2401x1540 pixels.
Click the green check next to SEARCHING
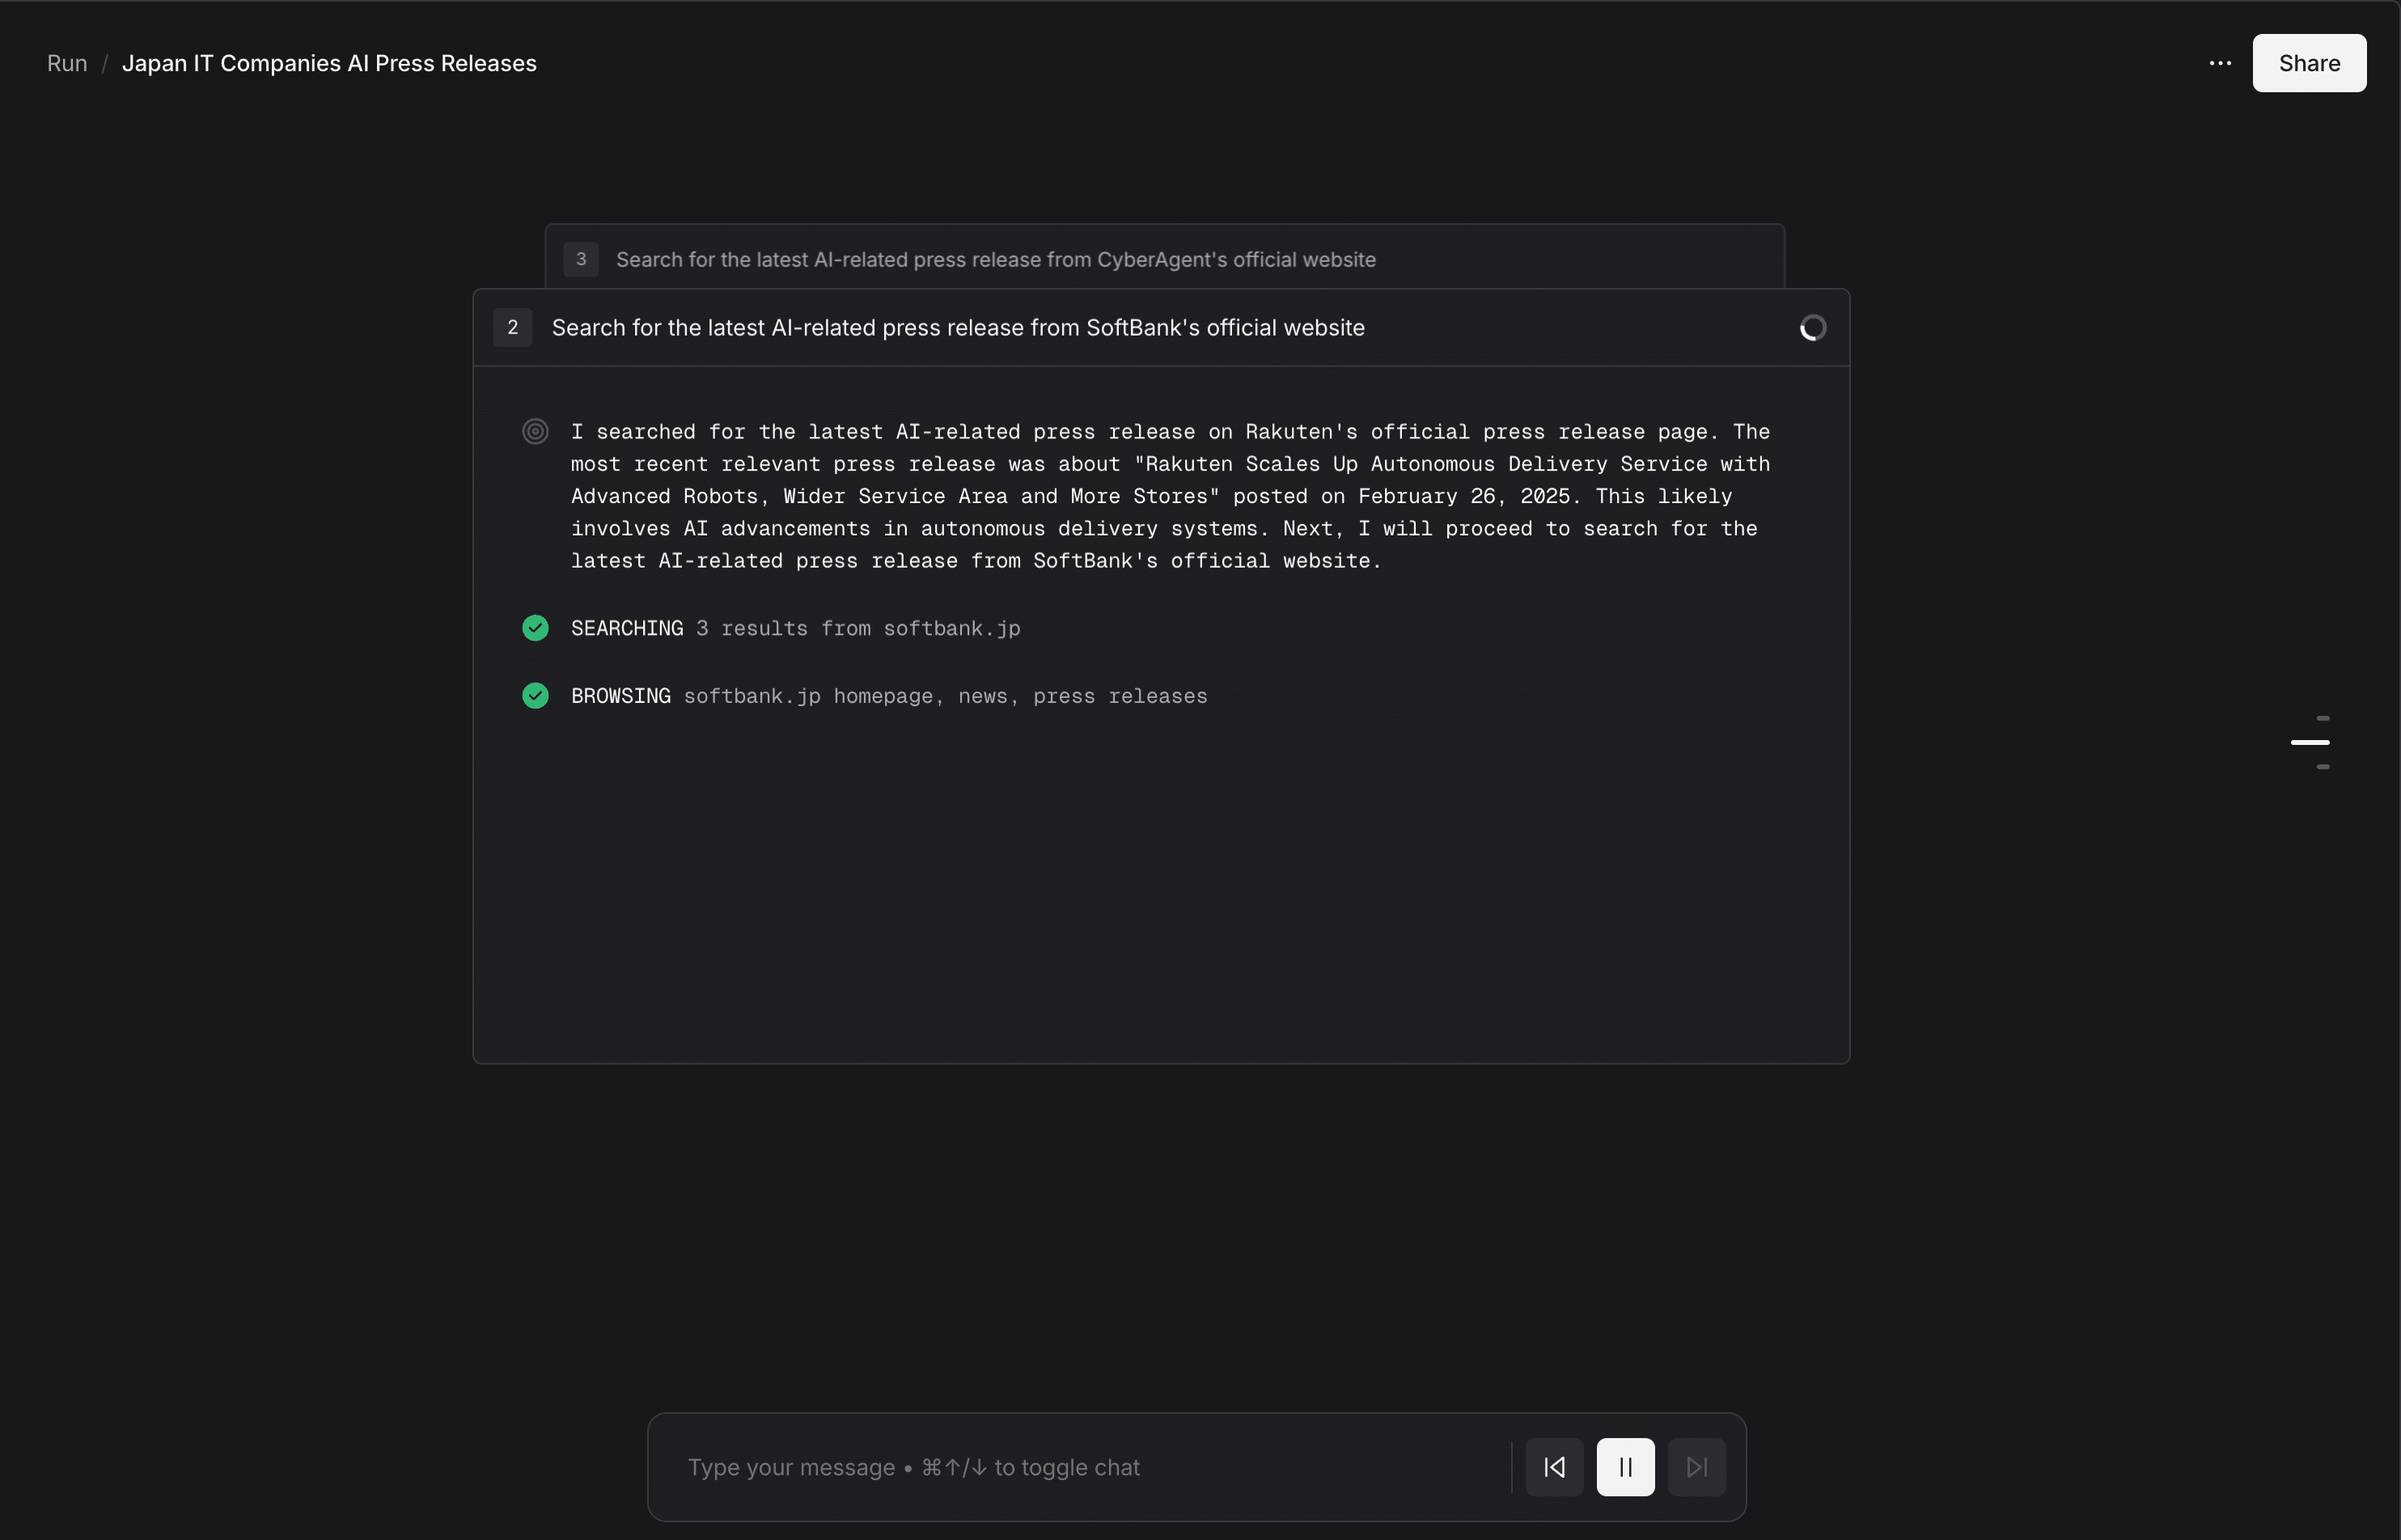(x=535, y=628)
